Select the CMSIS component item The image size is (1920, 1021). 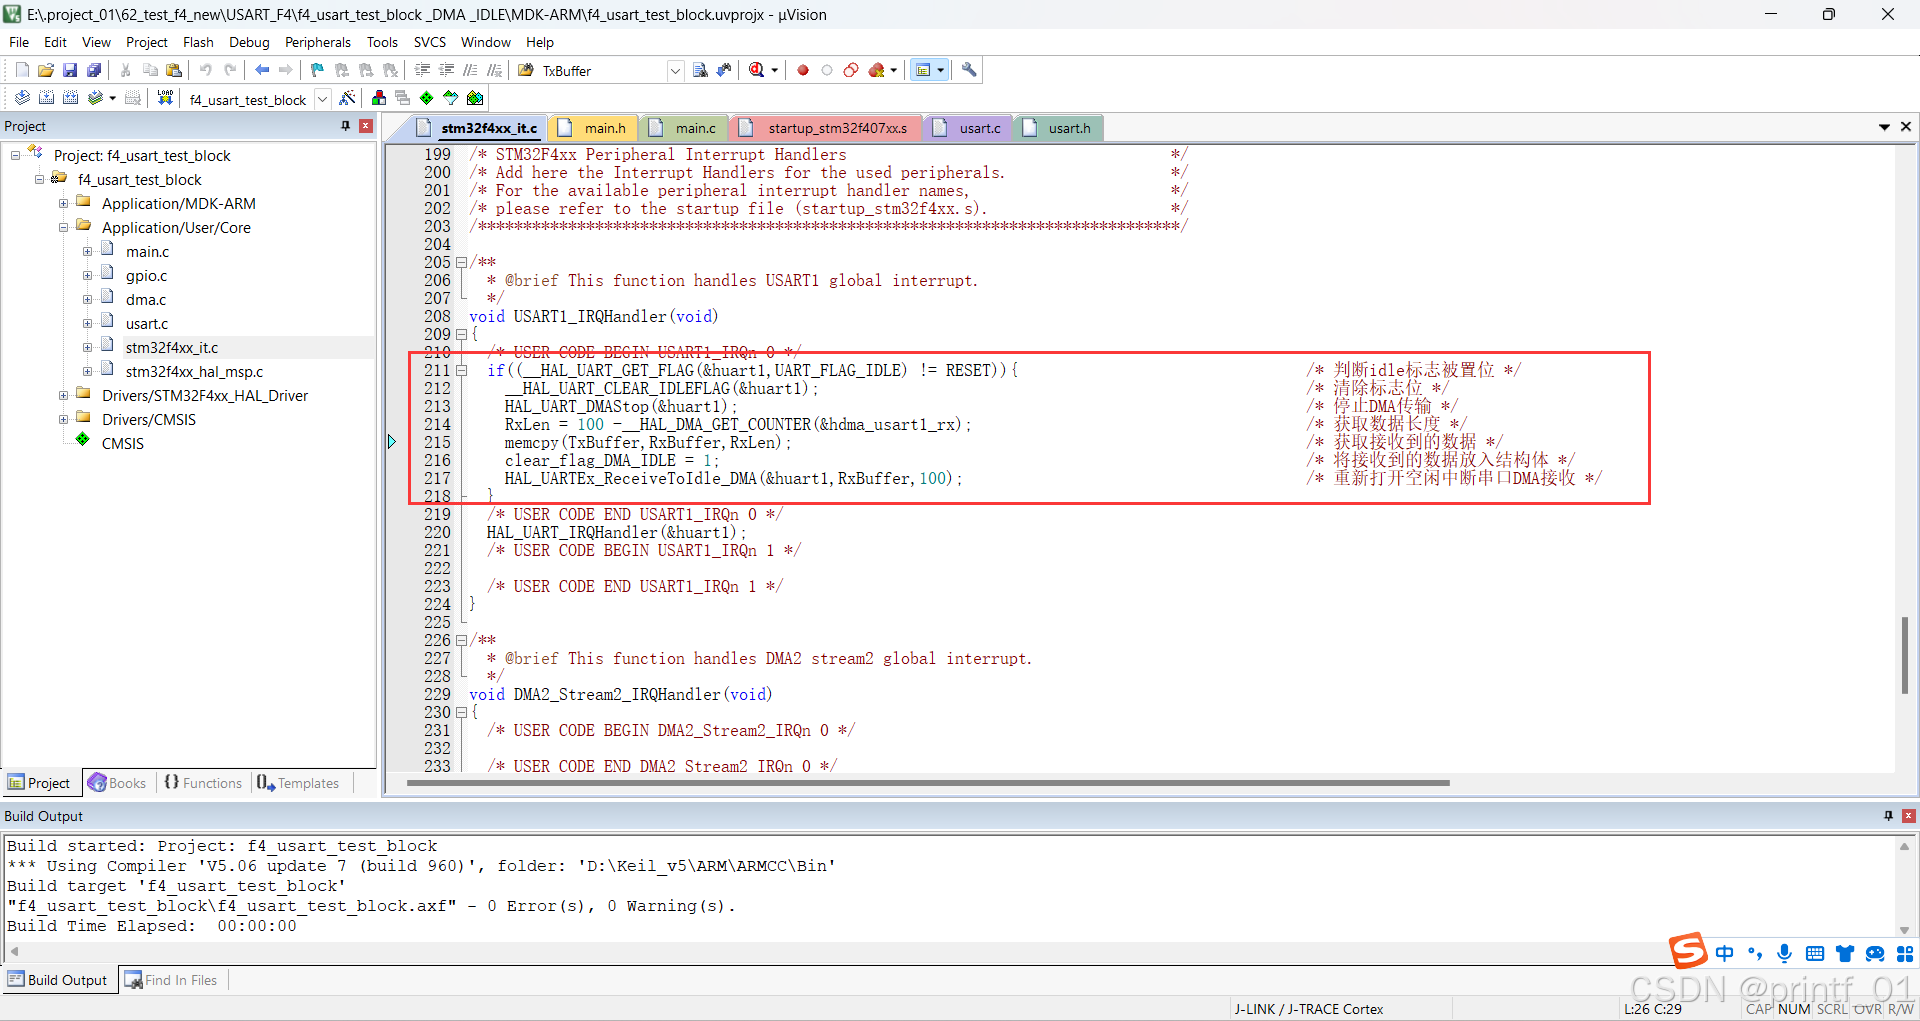pos(122,444)
